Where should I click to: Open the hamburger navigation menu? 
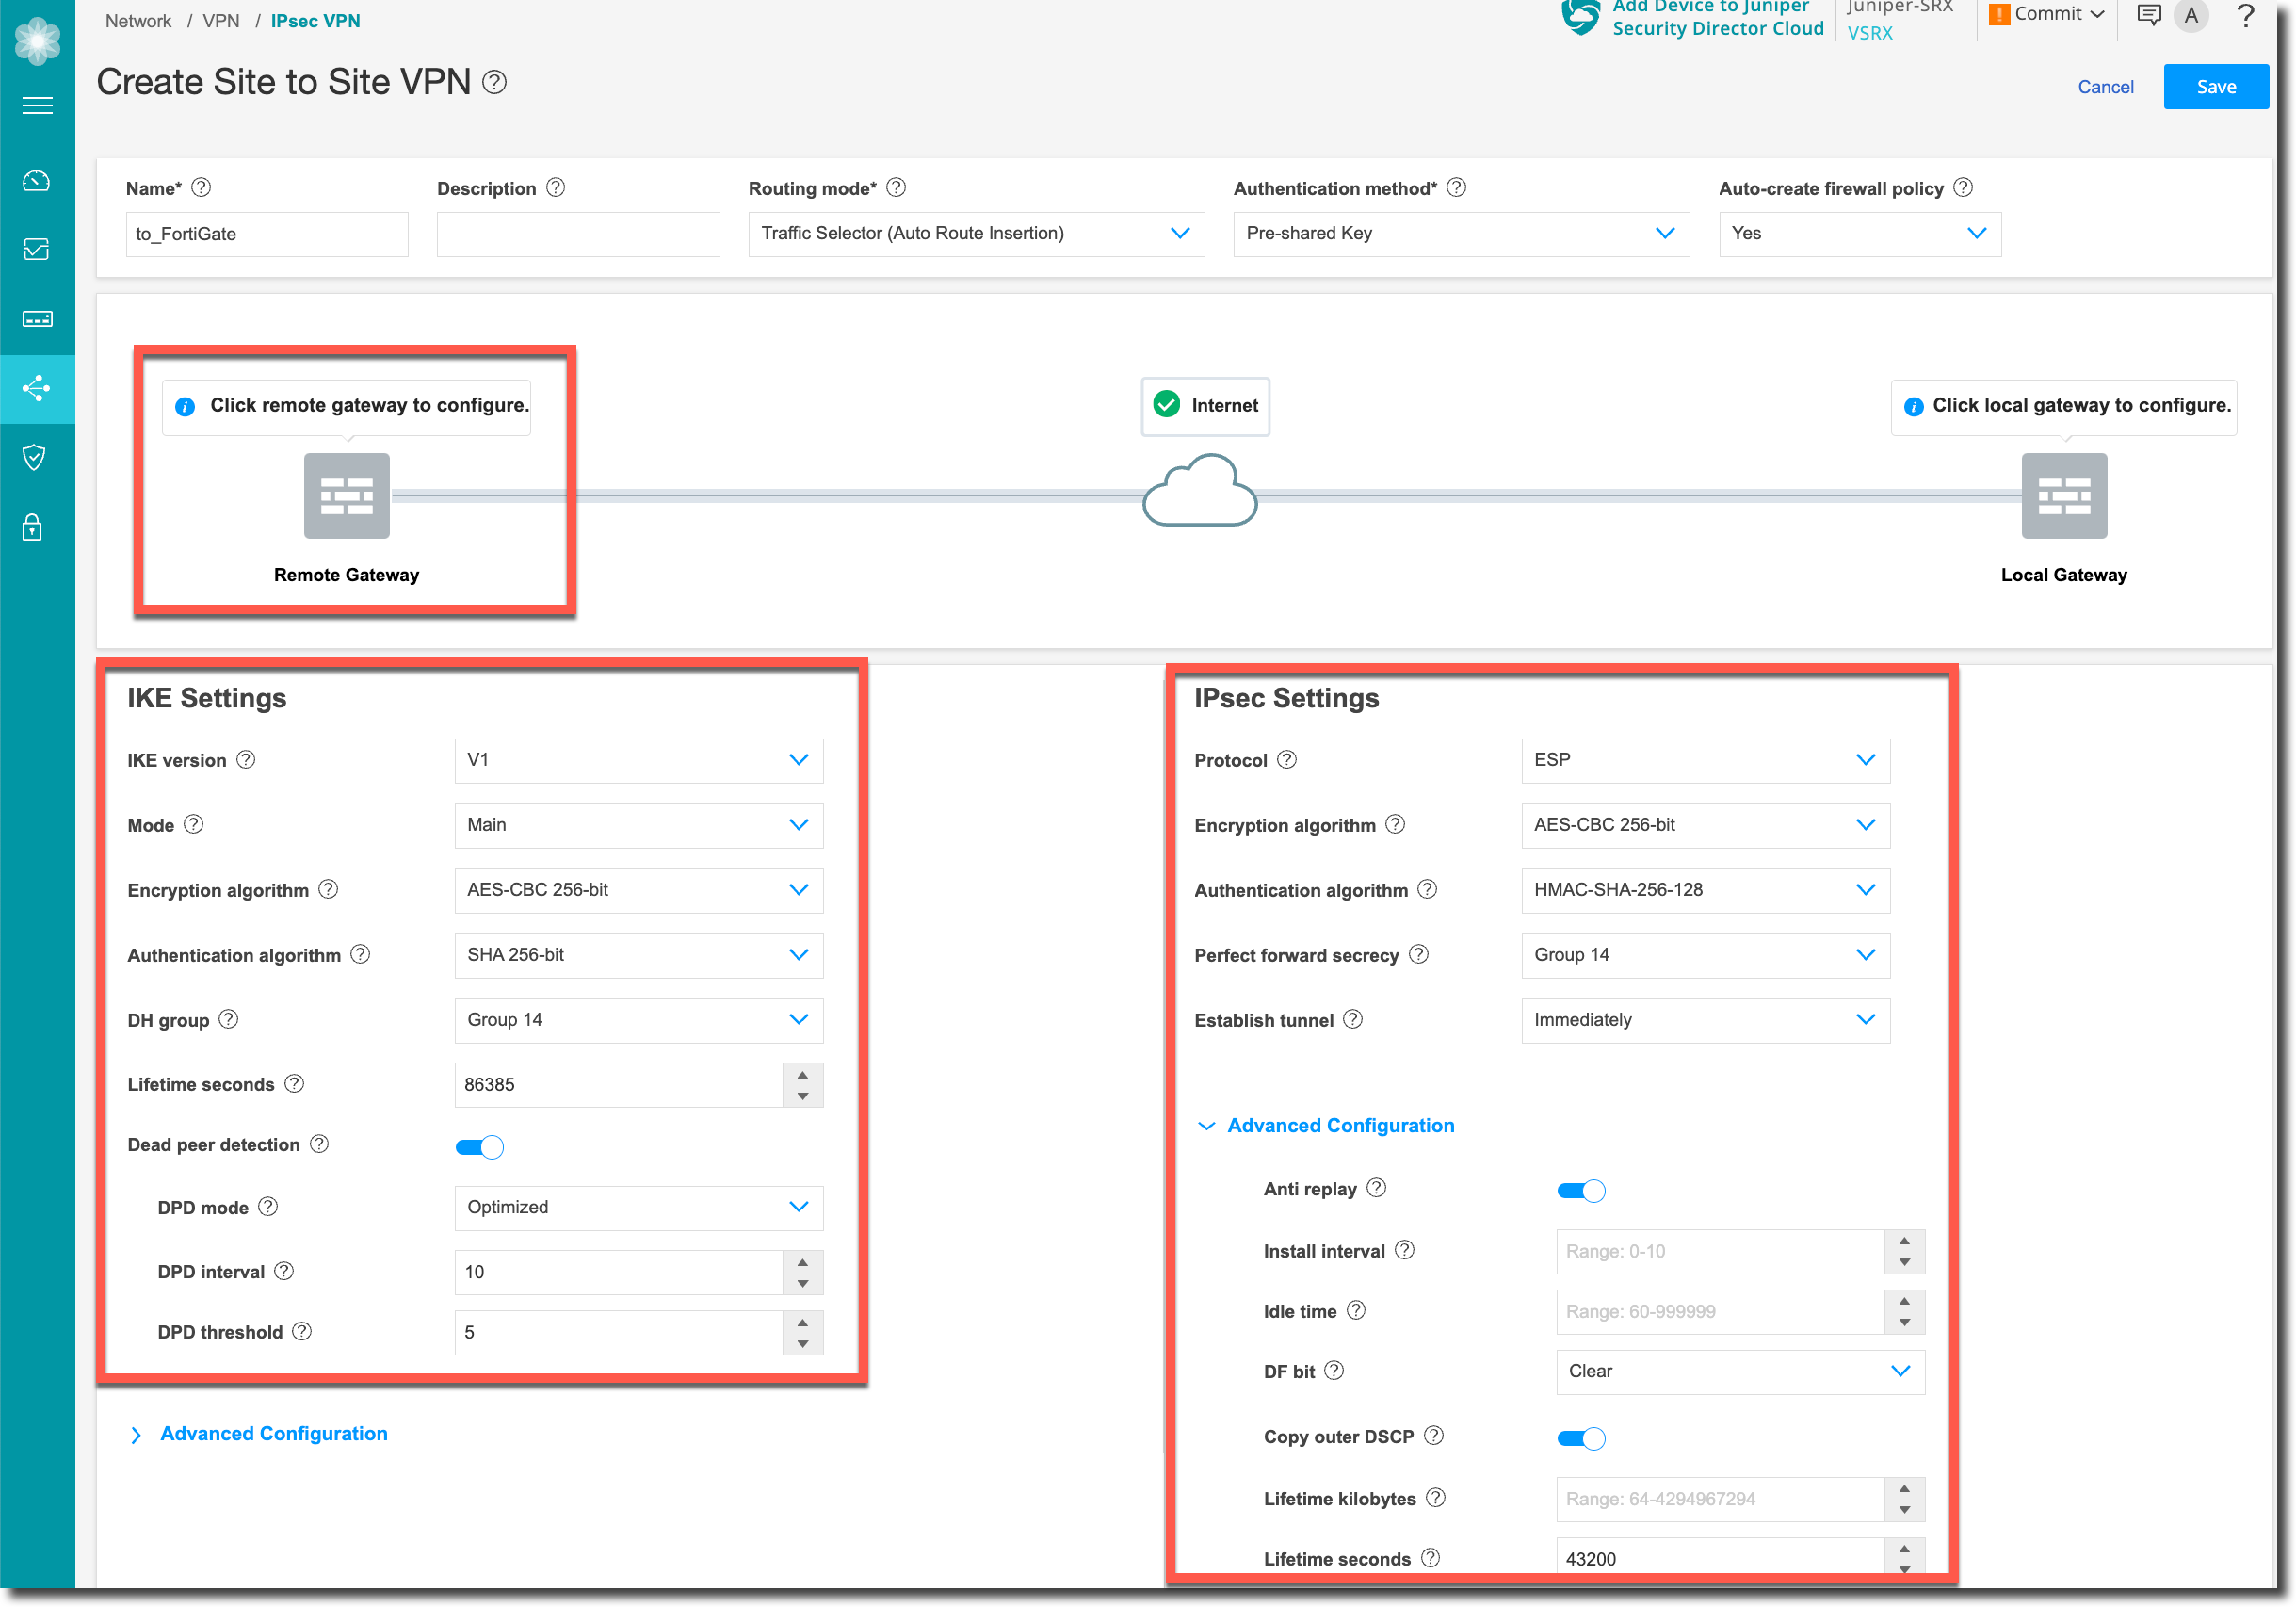[37, 105]
